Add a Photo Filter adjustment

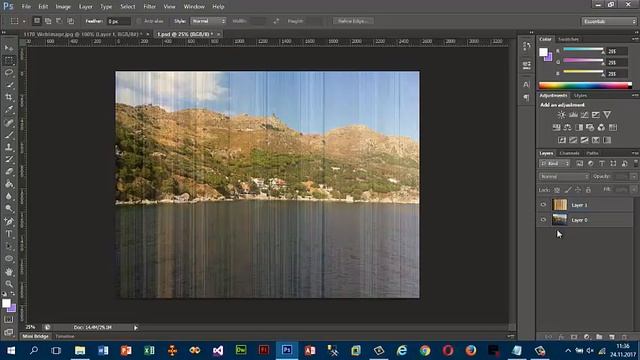click(590, 127)
